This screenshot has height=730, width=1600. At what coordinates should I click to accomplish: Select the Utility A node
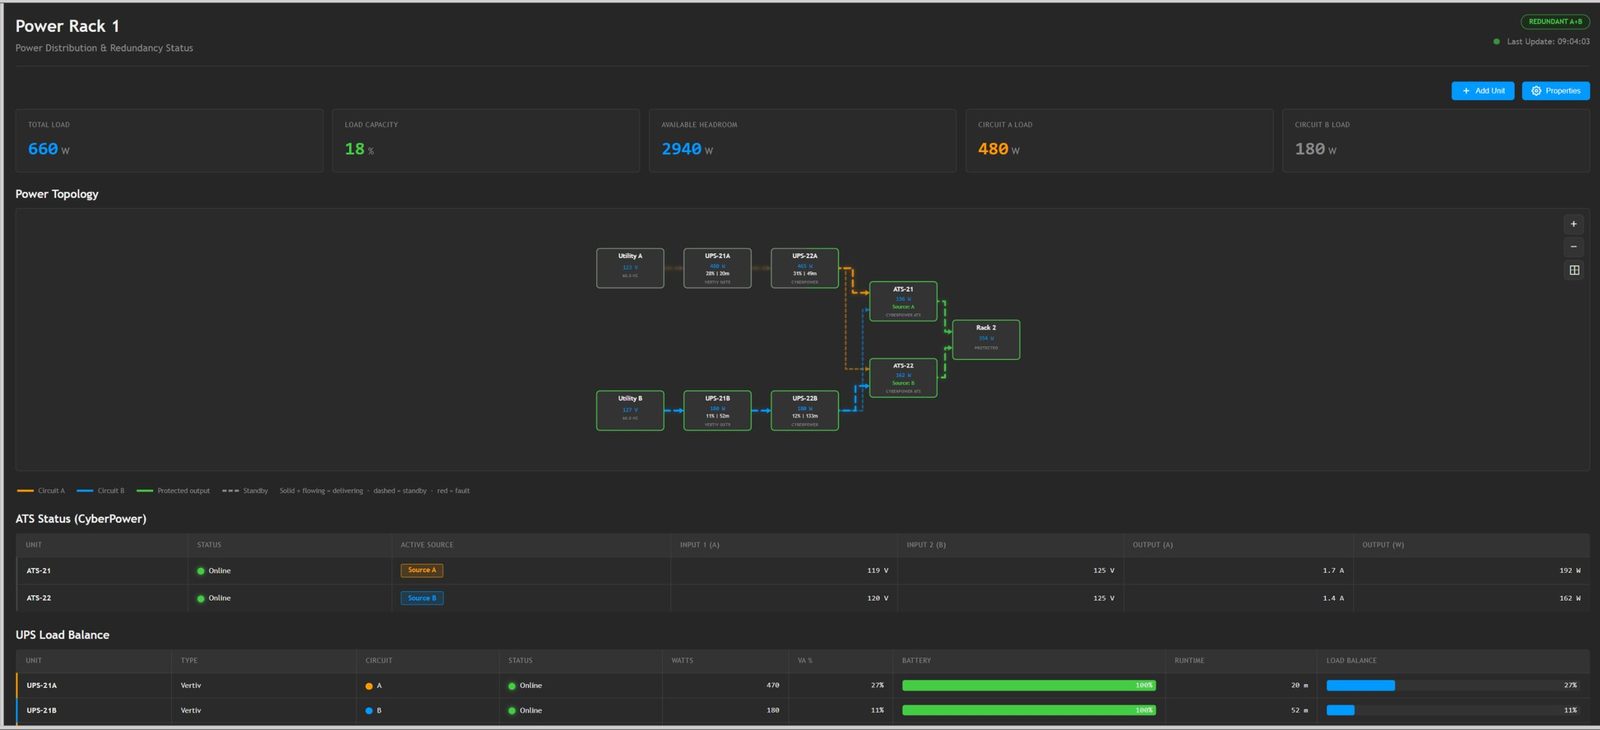pos(630,268)
